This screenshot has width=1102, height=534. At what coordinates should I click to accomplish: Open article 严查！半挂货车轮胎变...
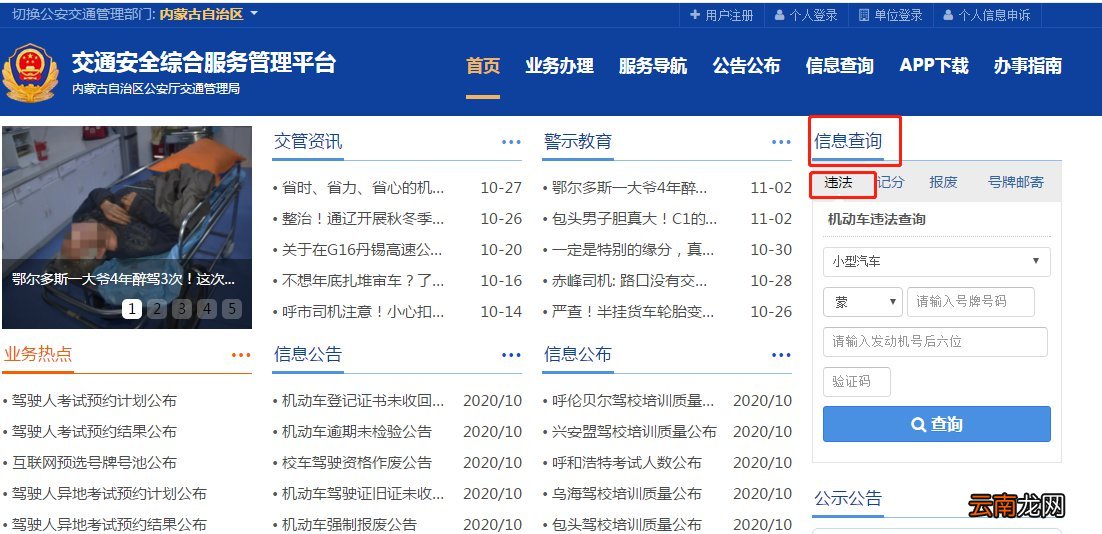click(x=632, y=311)
